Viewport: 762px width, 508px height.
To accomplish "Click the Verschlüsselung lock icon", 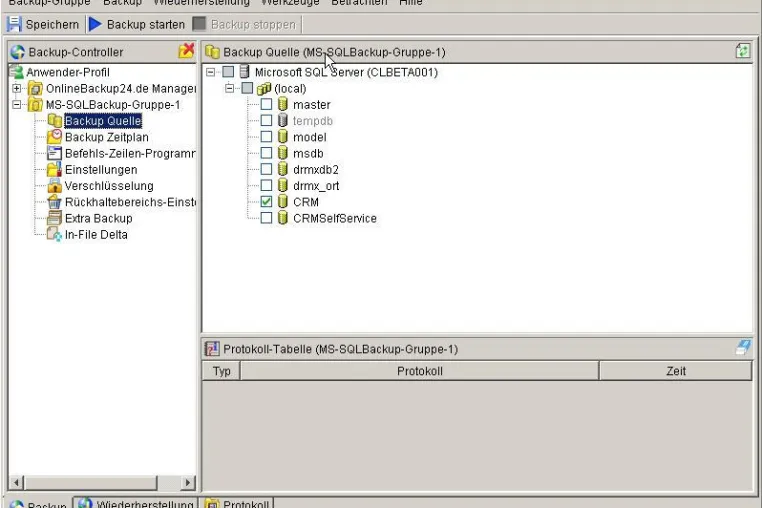I will click(54, 186).
